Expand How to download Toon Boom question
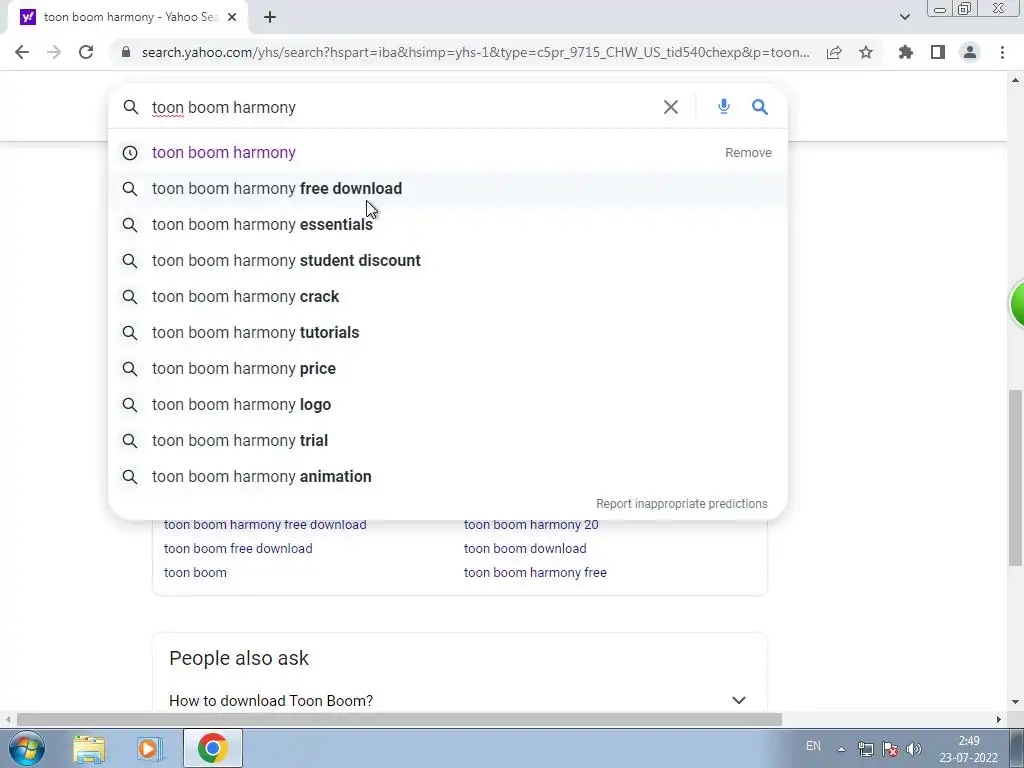The image size is (1024, 768). pyautogui.click(x=460, y=700)
